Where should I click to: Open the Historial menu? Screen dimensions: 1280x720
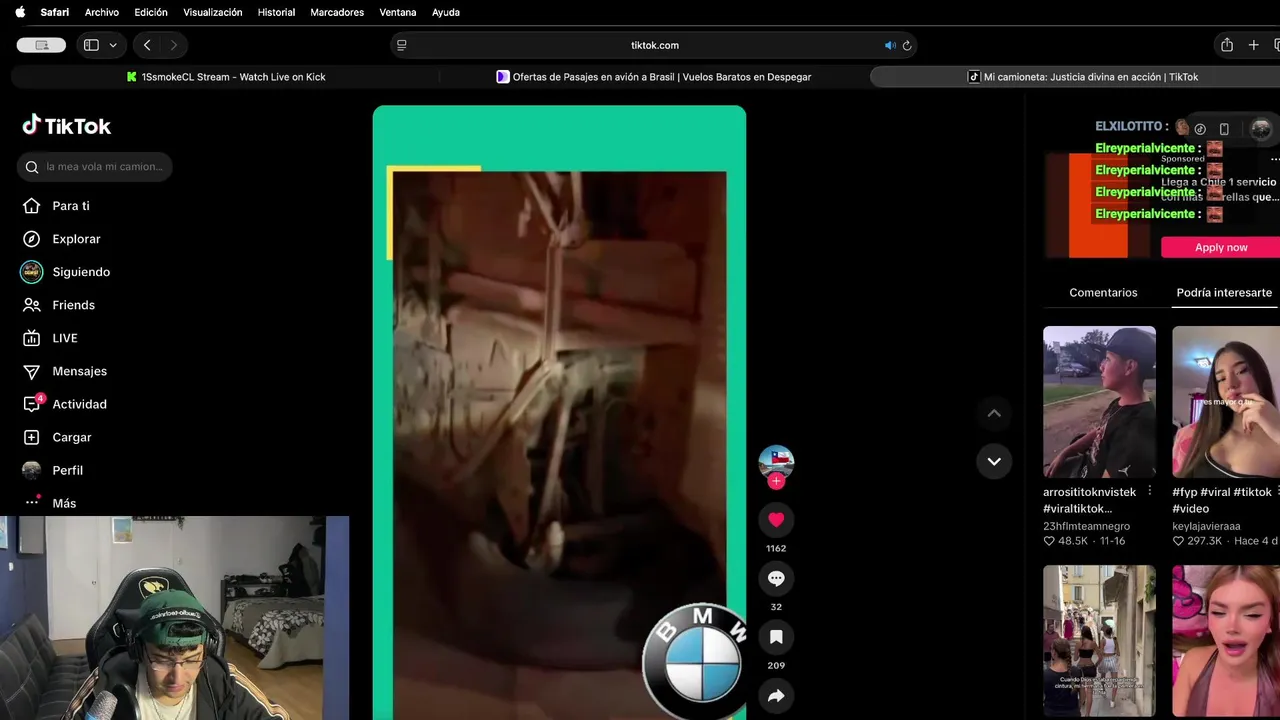[x=276, y=12]
